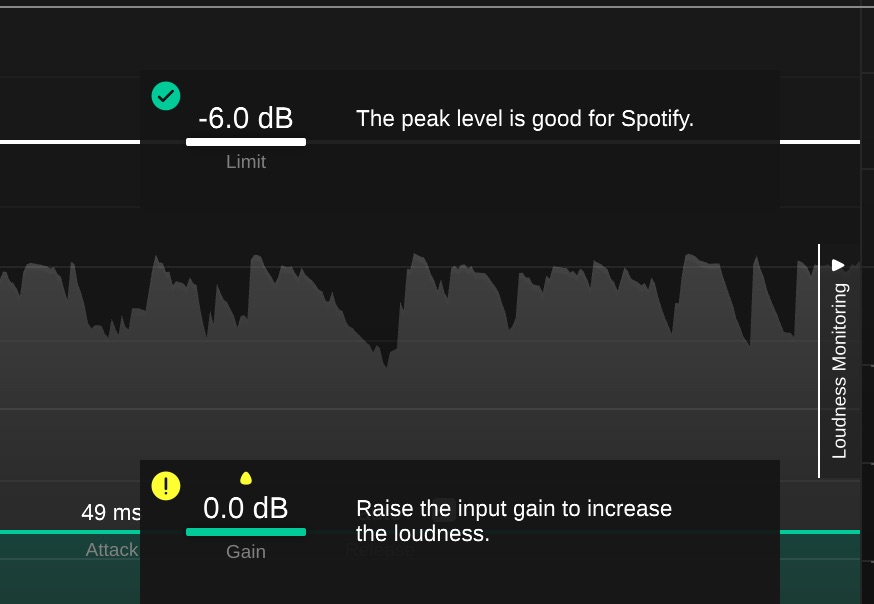The image size is (874, 604).
Task: Click the Limit label
Action: pyautogui.click(x=246, y=162)
